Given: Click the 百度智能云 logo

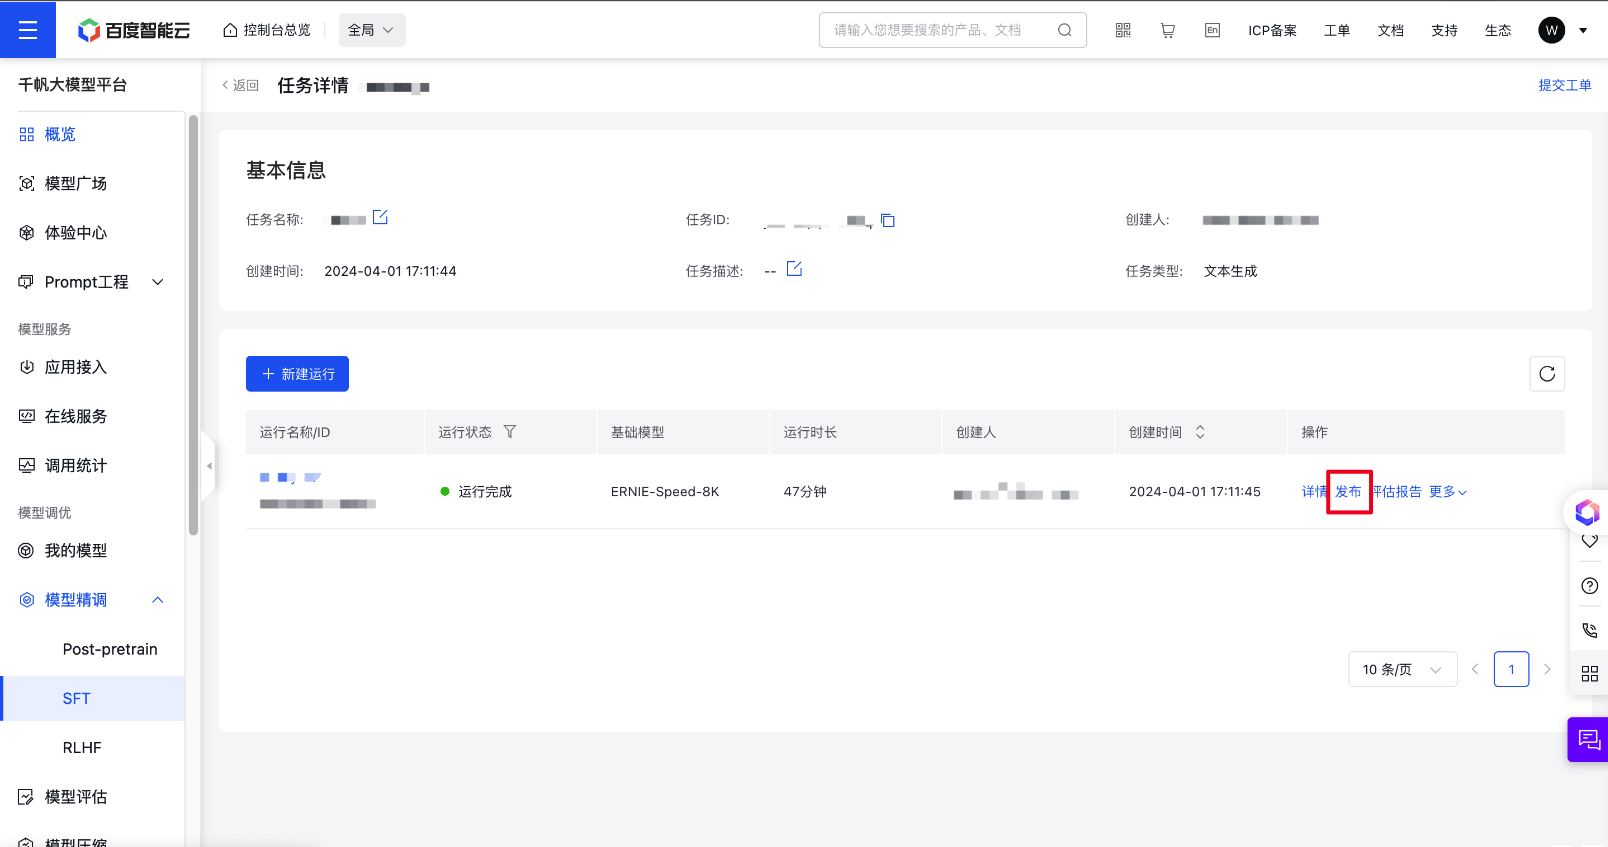Looking at the screenshot, I should coord(134,30).
